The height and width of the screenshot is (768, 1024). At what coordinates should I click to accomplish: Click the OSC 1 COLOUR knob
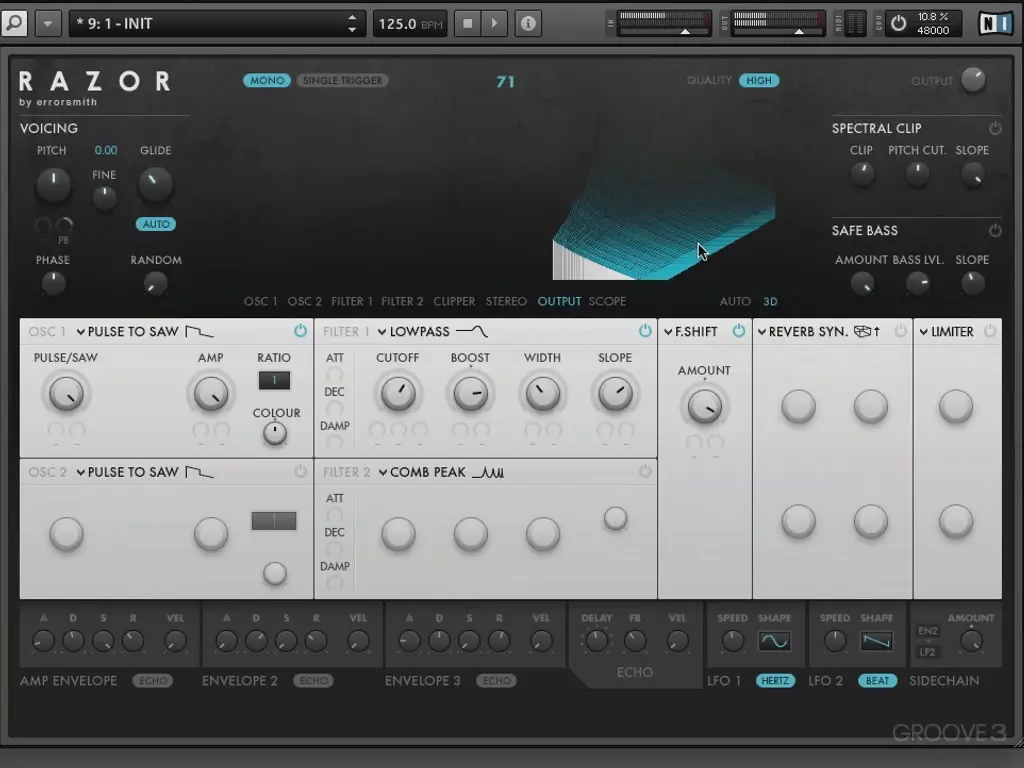point(275,432)
